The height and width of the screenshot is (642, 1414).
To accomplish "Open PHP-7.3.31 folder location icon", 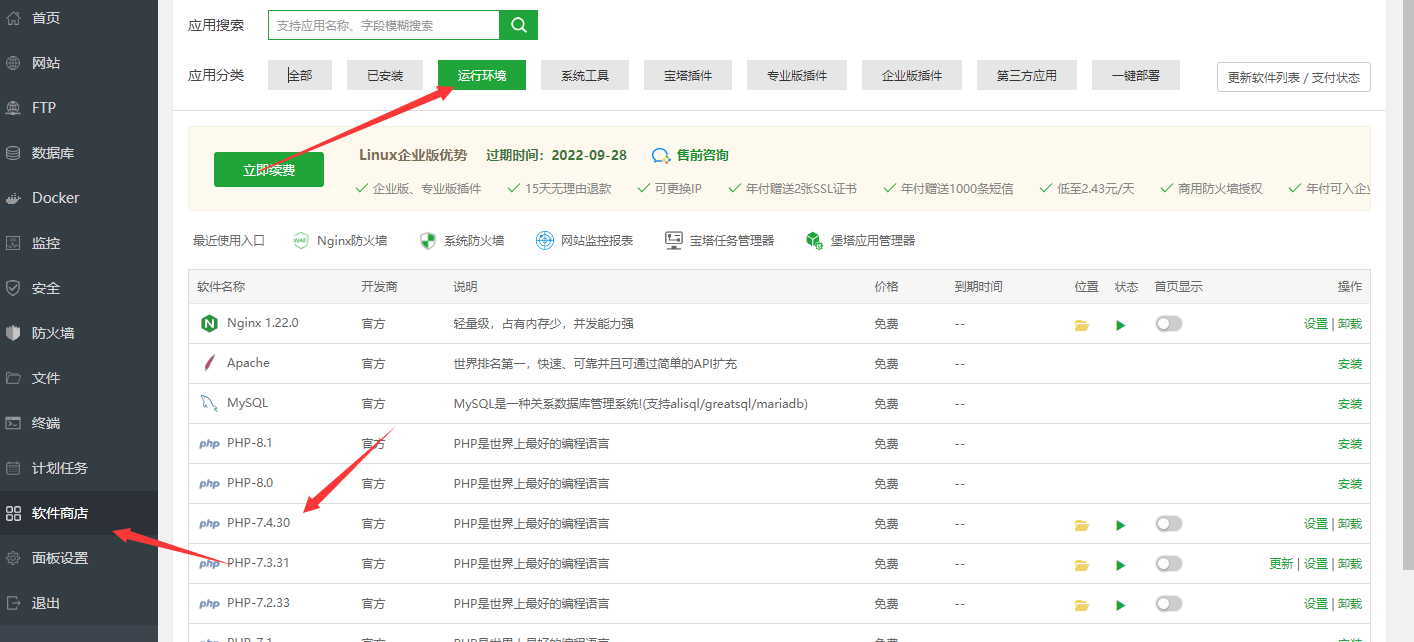I will 1081,565.
